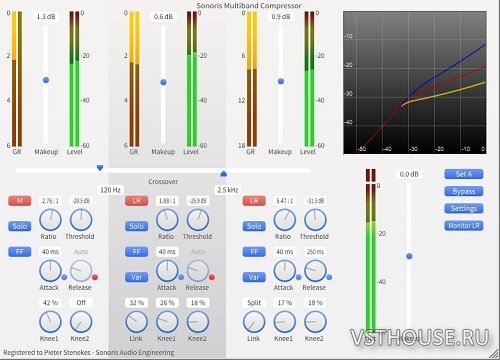Click the compression transfer curve graph
The image size is (500, 360).
click(x=415, y=83)
